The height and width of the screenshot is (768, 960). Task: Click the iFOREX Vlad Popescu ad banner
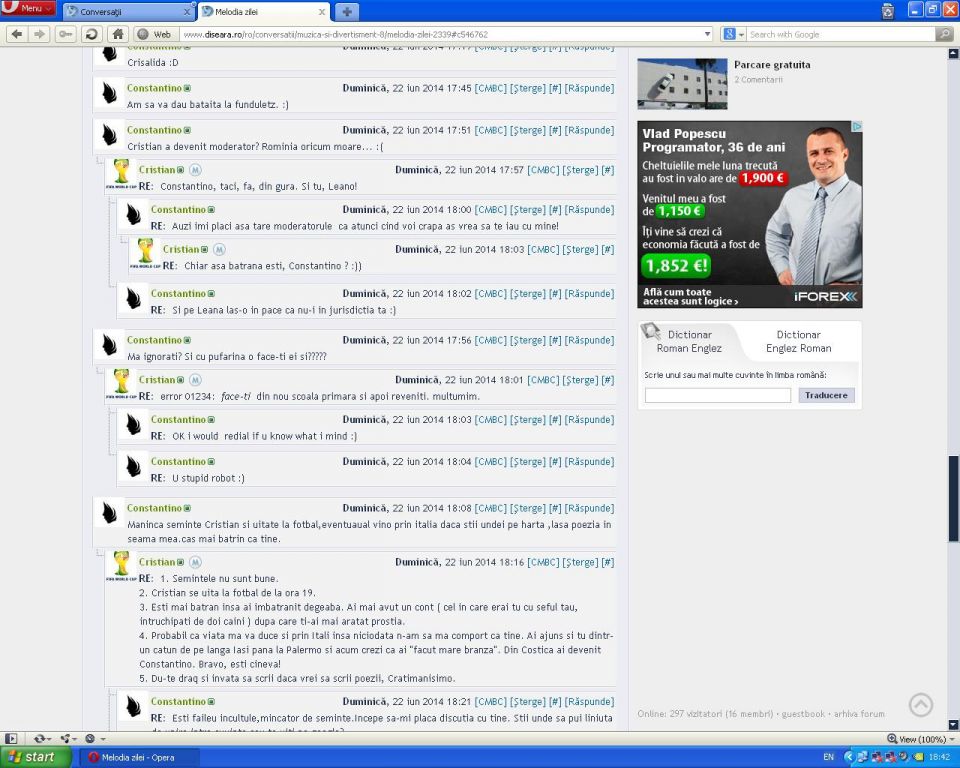click(x=749, y=214)
